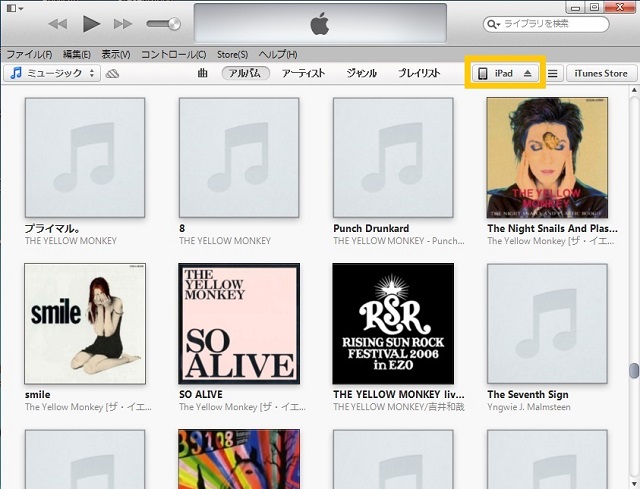Click the iCloud status icon
The image size is (640, 489).
(x=112, y=74)
